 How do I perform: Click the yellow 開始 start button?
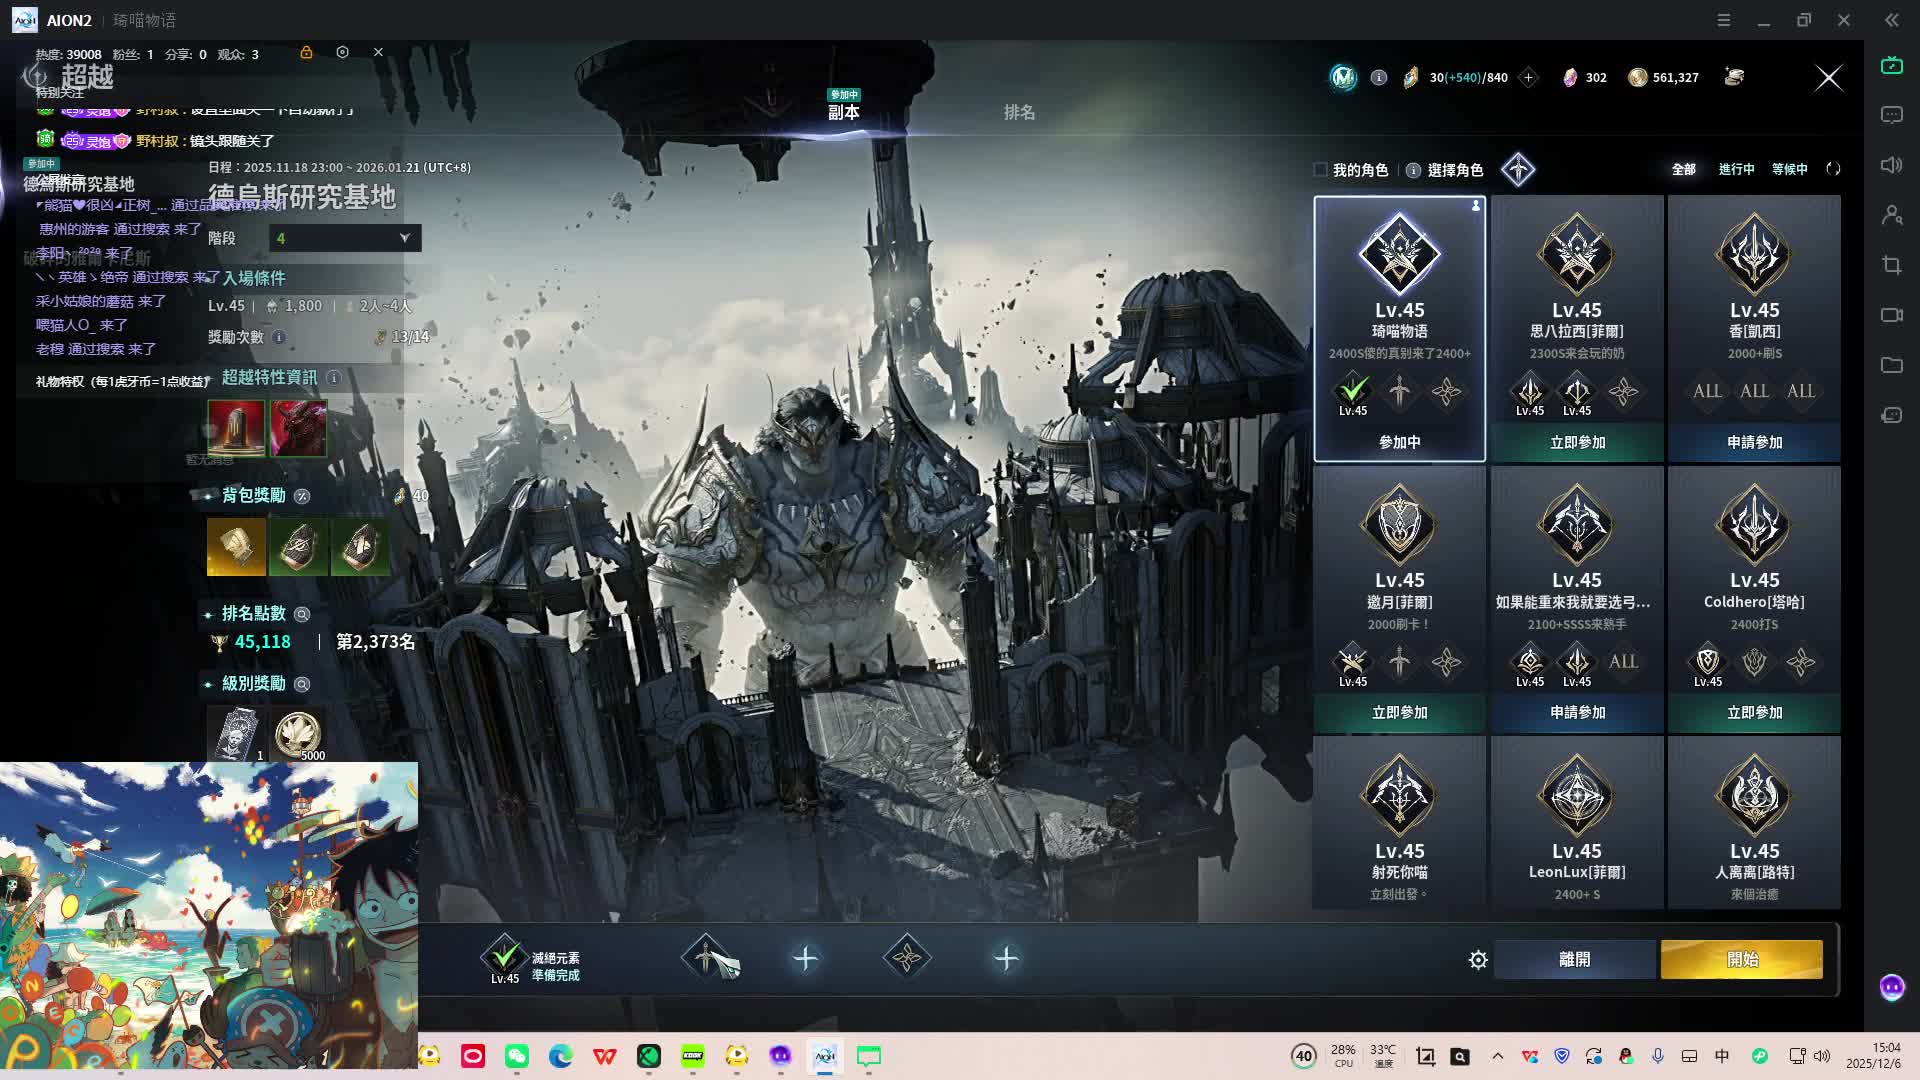pyautogui.click(x=1741, y=959)
